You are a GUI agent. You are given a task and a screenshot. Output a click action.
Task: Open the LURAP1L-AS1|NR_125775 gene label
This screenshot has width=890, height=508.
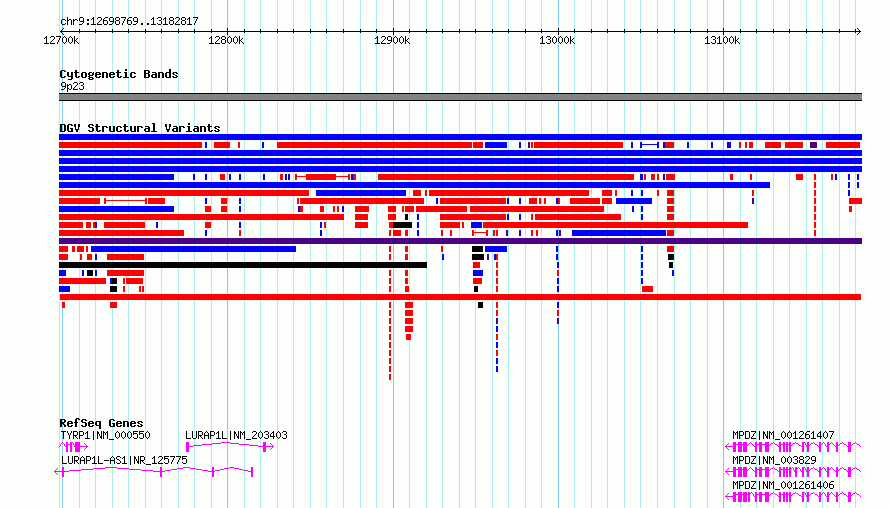click(124, 460)
